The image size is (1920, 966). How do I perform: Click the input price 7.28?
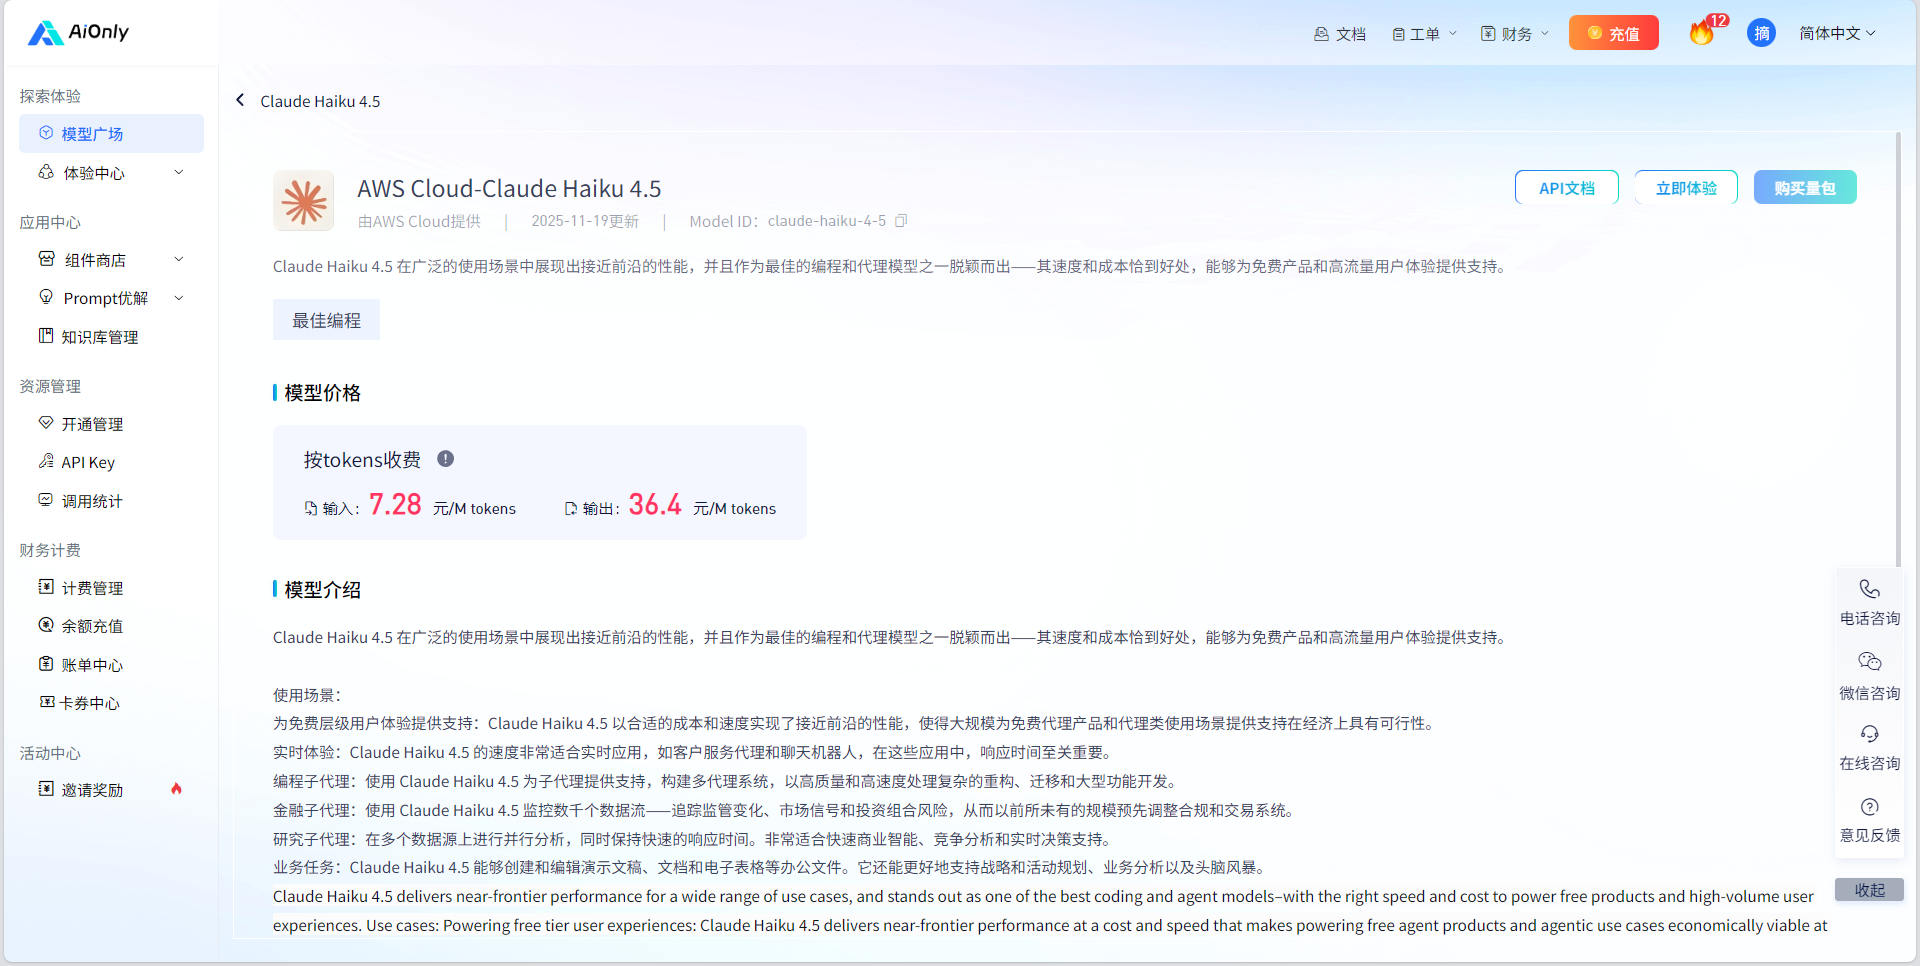click(x=395, y=504)
